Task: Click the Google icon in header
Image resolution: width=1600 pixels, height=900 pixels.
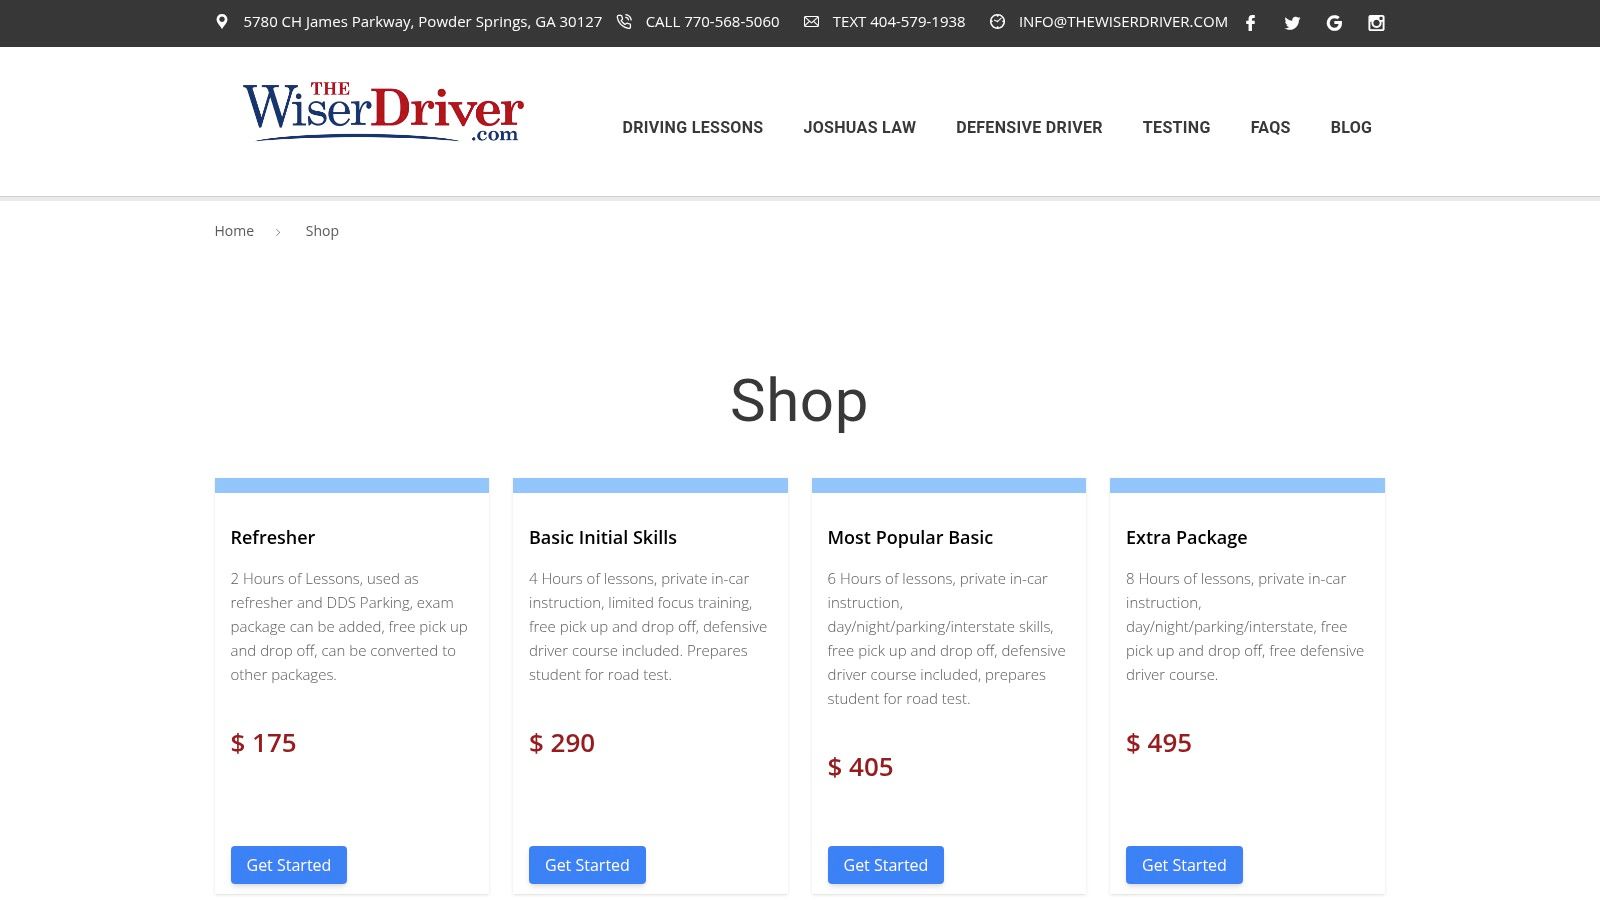Action: coord(1334,23)
